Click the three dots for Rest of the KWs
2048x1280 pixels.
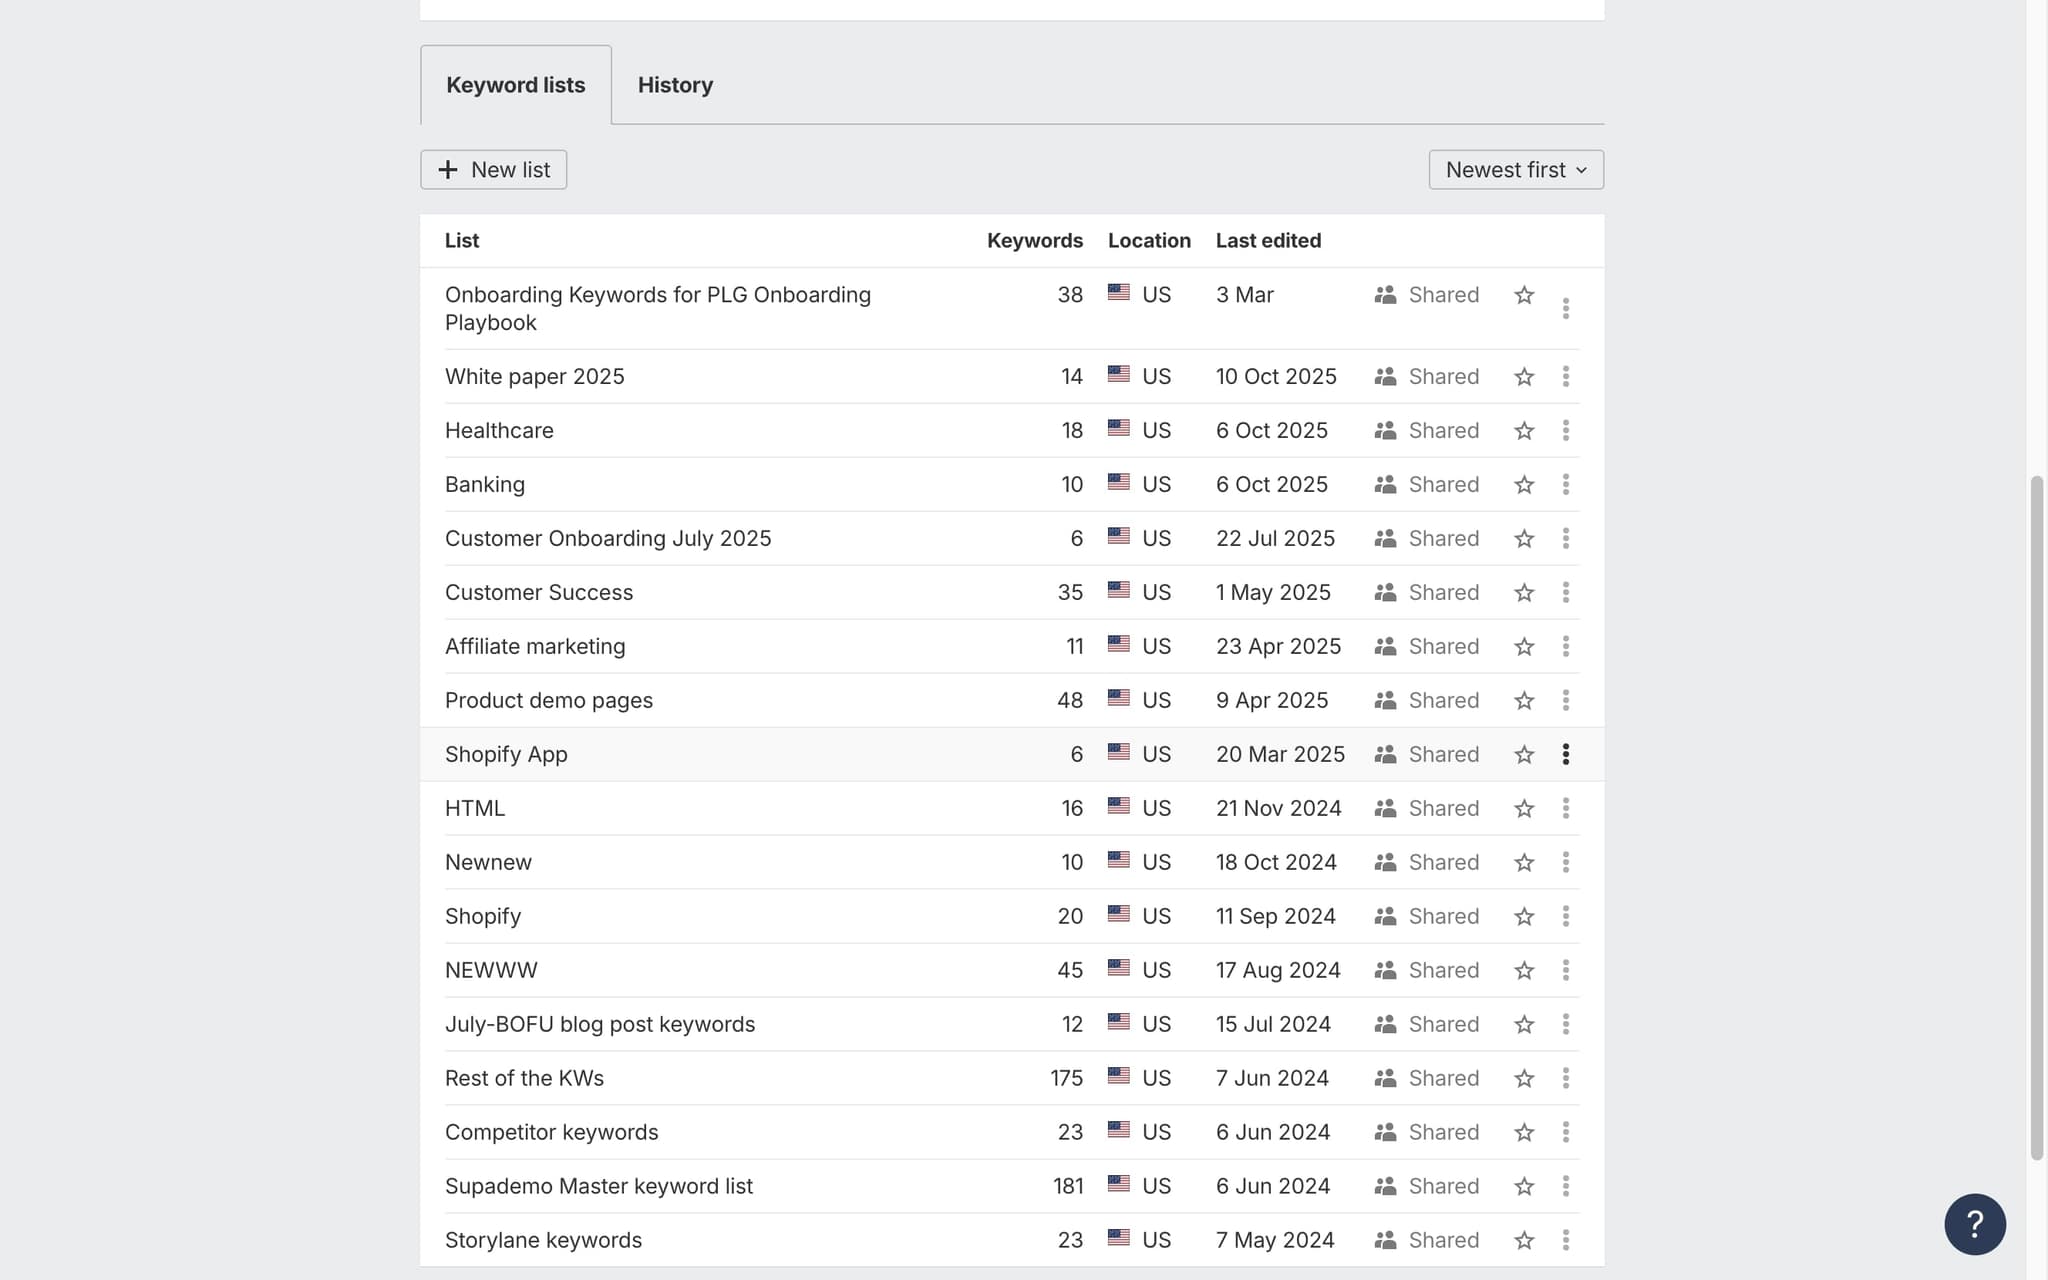click(1565, 1079)
